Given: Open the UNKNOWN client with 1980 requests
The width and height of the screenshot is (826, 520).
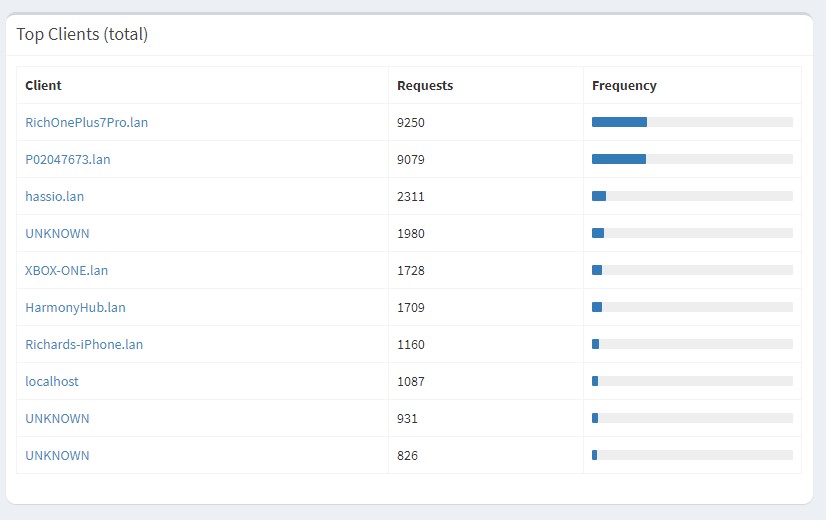Looking at the screenshot, I should click(x=57, y=233).
